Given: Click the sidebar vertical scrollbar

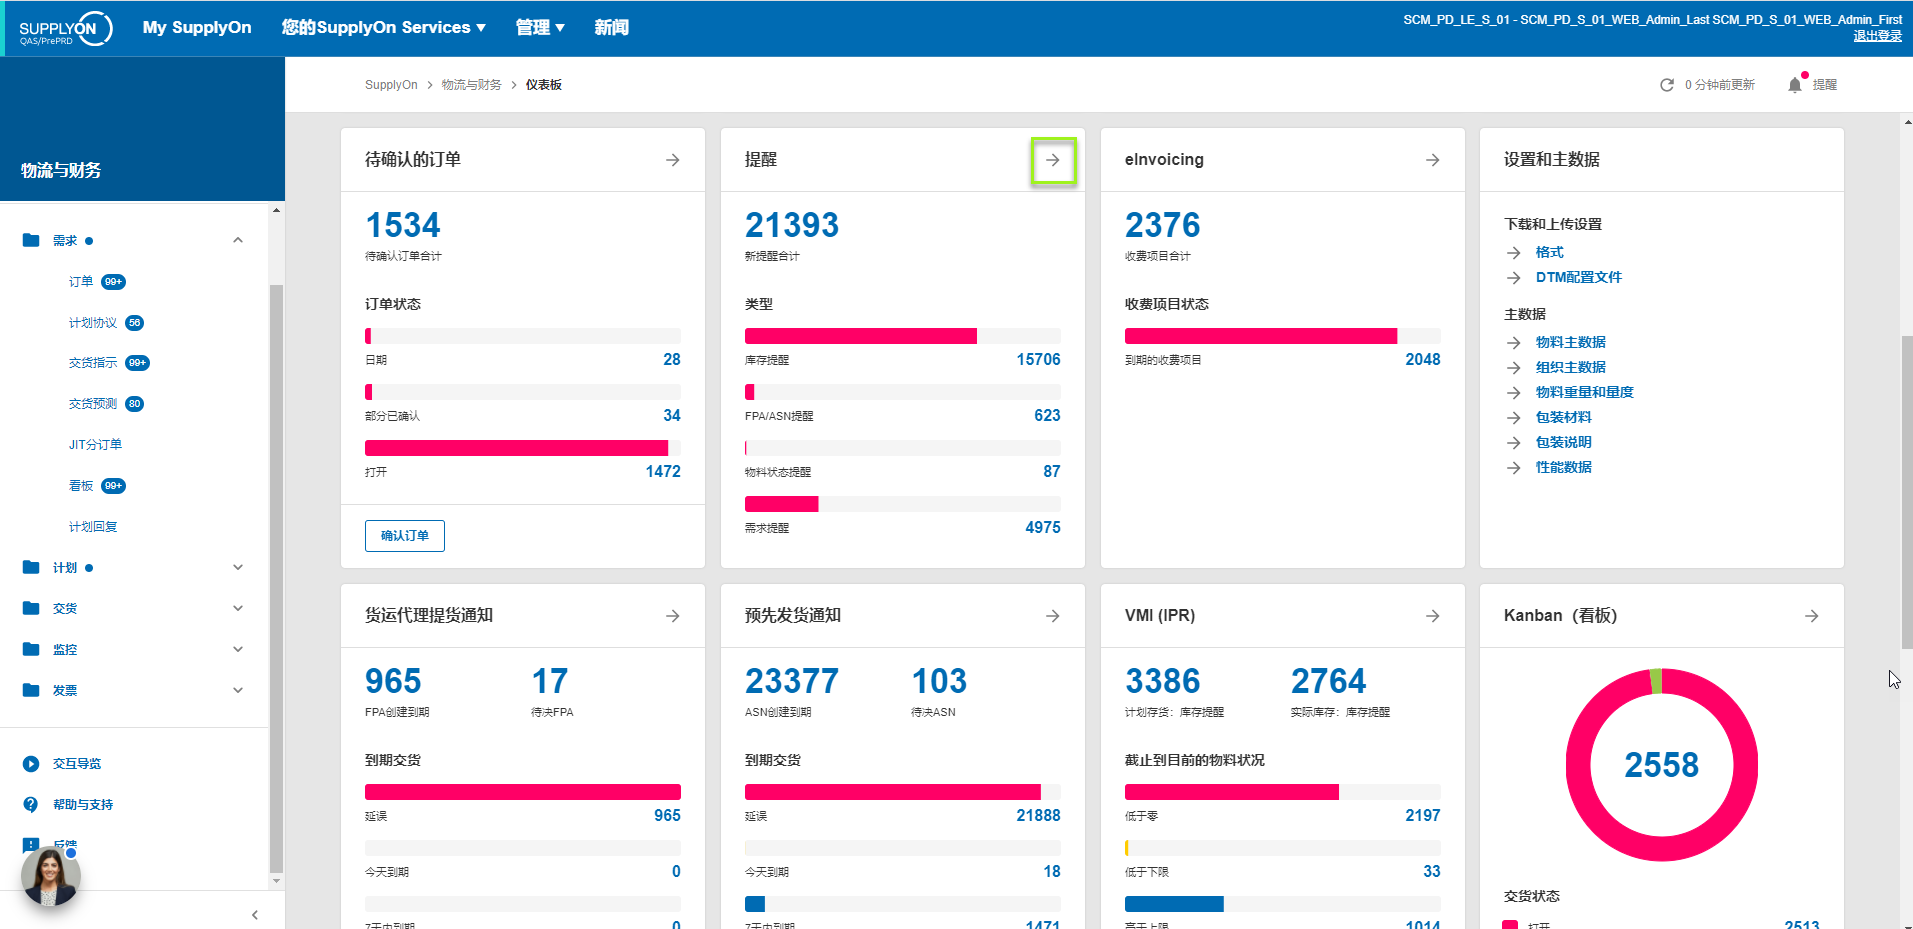Looking at the screenshot, I should point(276,578).
